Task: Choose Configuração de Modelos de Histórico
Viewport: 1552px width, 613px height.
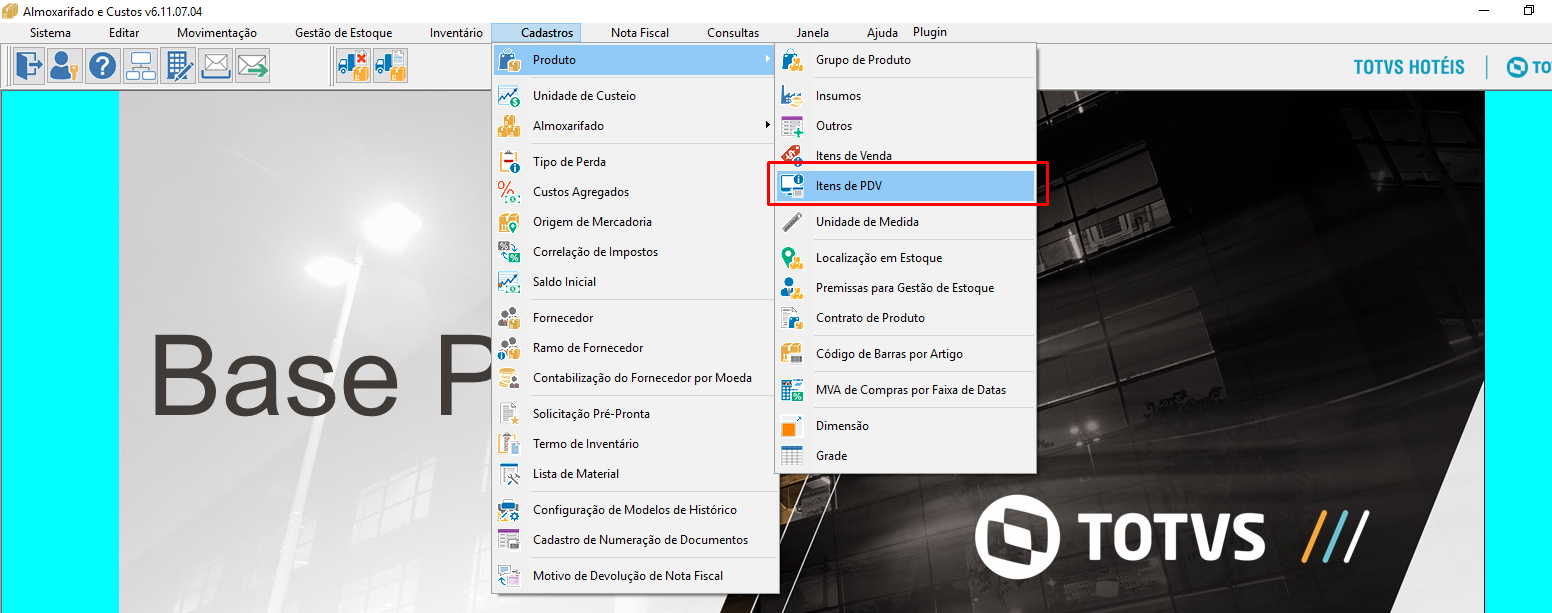Action: (635, 510)
